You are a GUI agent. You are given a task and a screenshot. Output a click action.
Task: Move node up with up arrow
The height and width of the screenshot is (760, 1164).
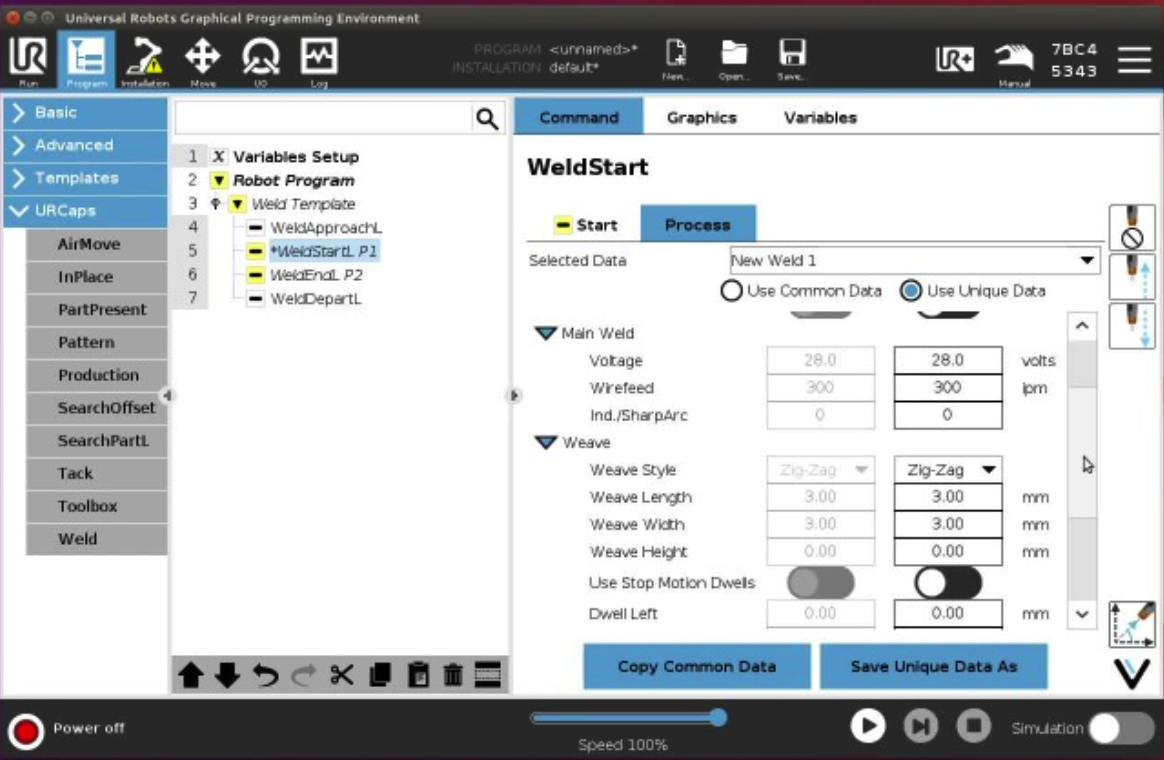[191, 675]
